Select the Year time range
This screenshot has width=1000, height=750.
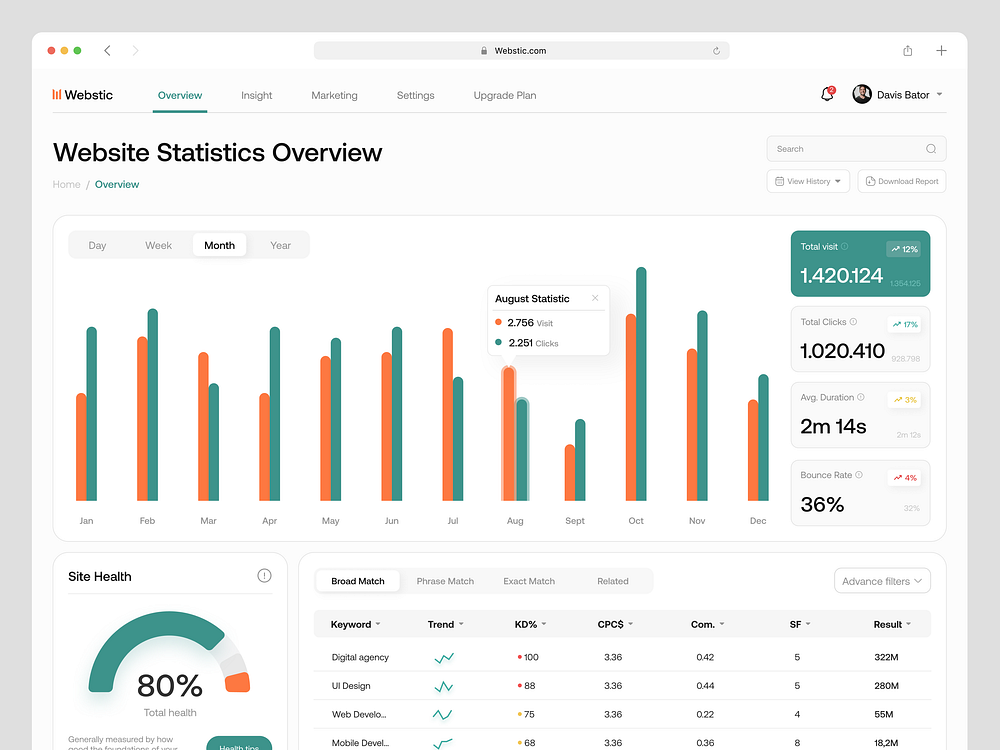(280, 244)
